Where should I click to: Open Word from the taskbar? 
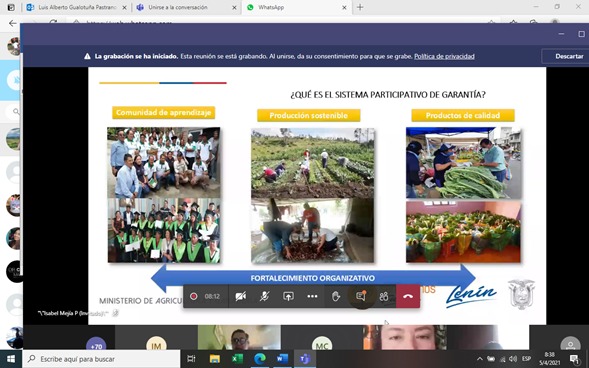[282, 359]
